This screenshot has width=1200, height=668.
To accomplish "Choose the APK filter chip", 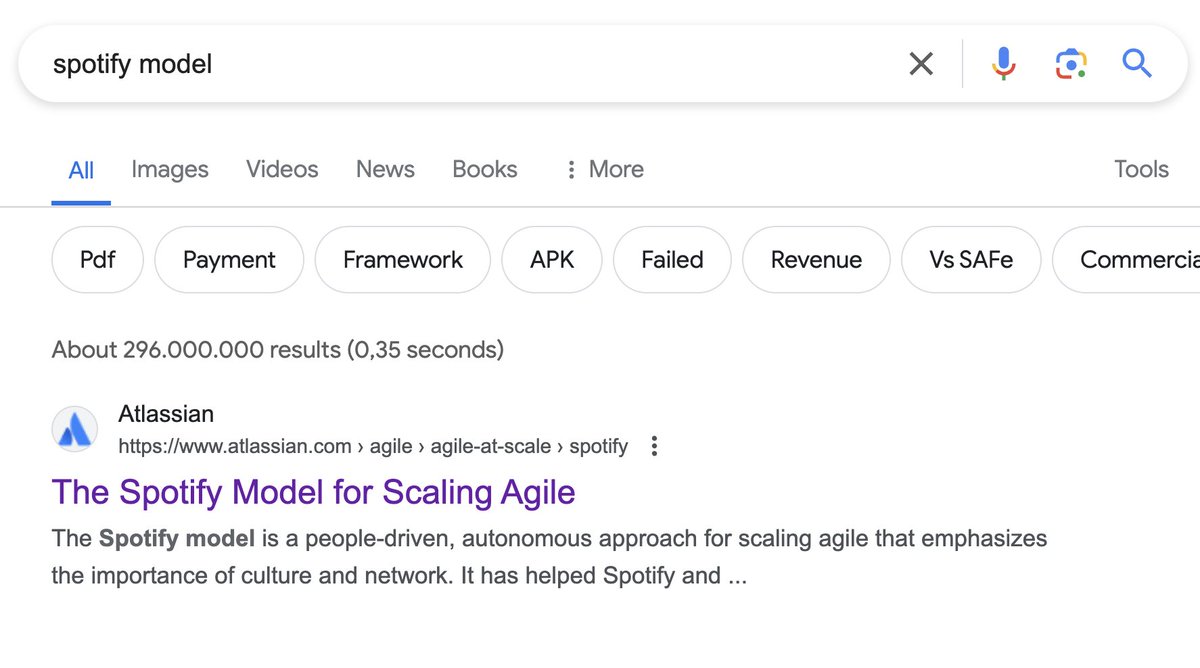I will pos(552,260).
